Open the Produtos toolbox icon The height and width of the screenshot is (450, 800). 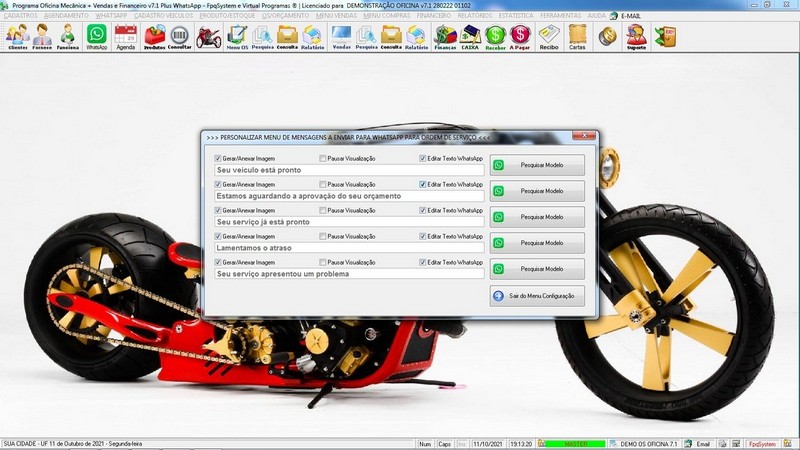tap(155, 37)
